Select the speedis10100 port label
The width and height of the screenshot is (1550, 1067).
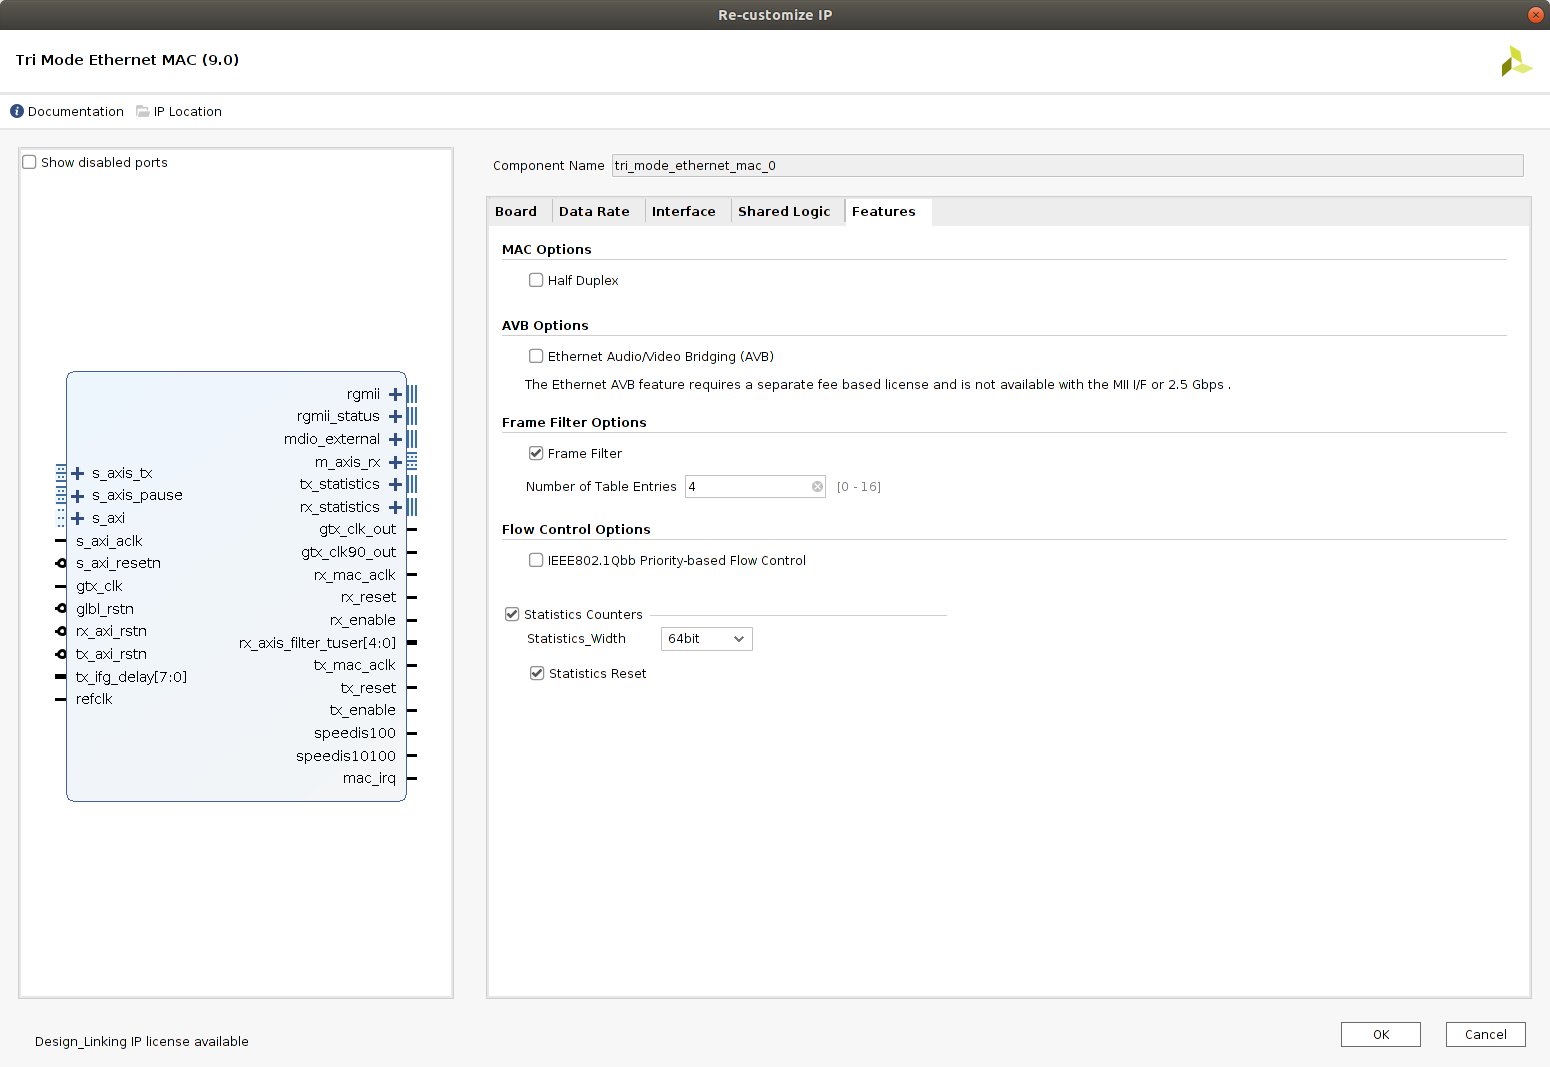pyautogui.click(x=346, y=756)
